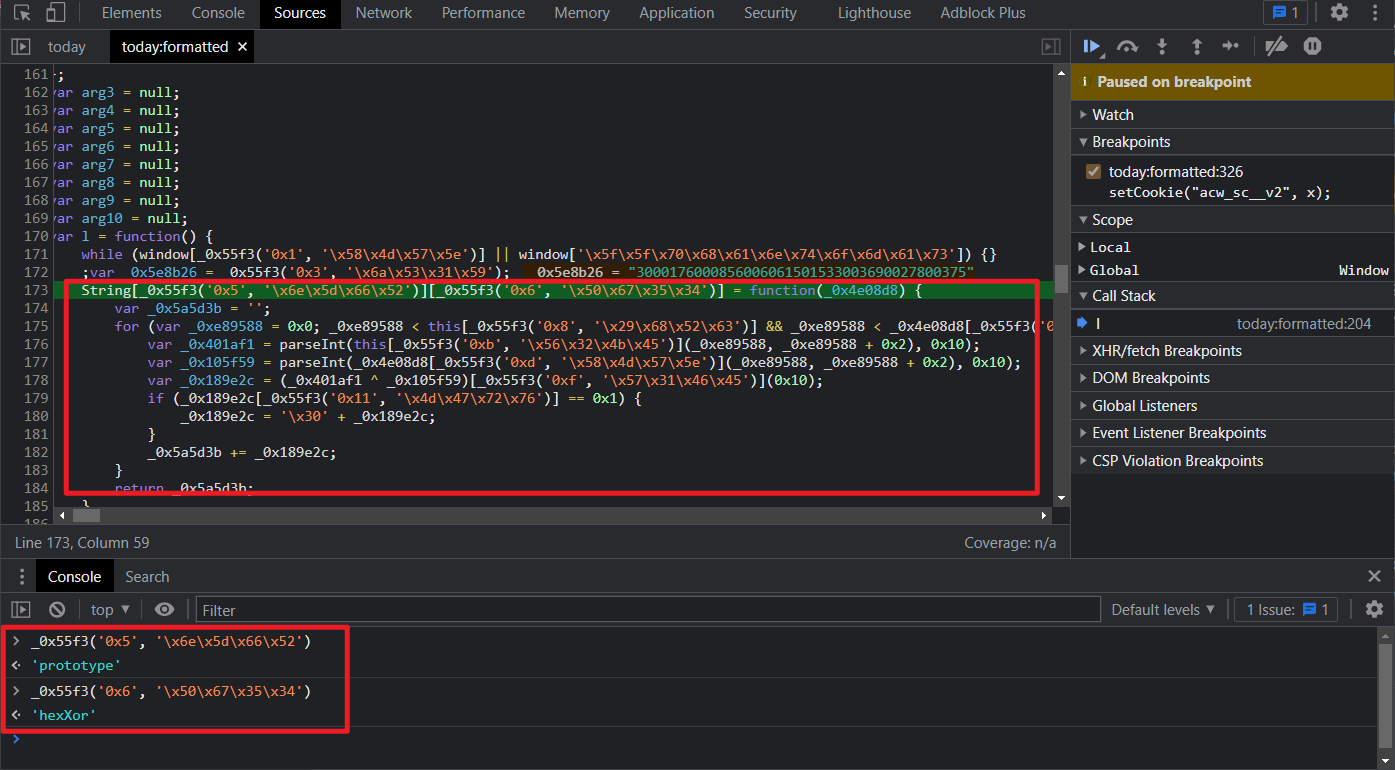
Task: Step over next function call
Action: click(1127, 46)
